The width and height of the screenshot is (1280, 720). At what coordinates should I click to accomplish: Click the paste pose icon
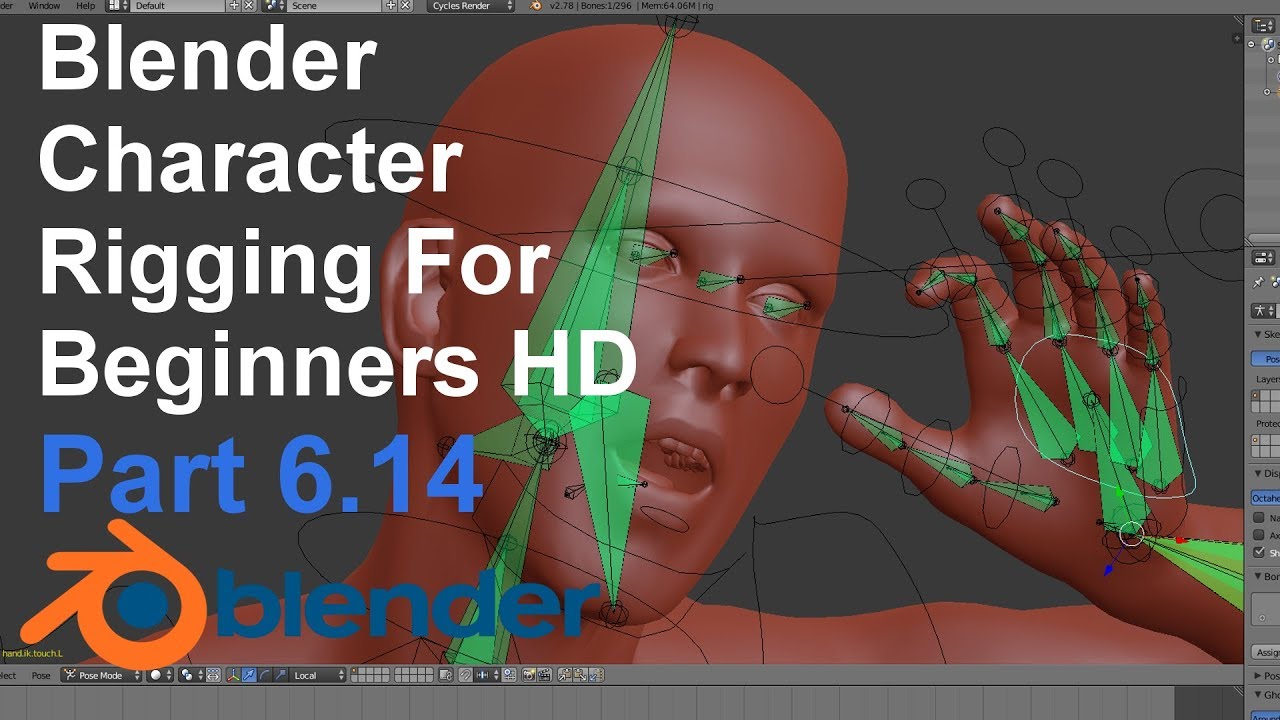(580, 676)
